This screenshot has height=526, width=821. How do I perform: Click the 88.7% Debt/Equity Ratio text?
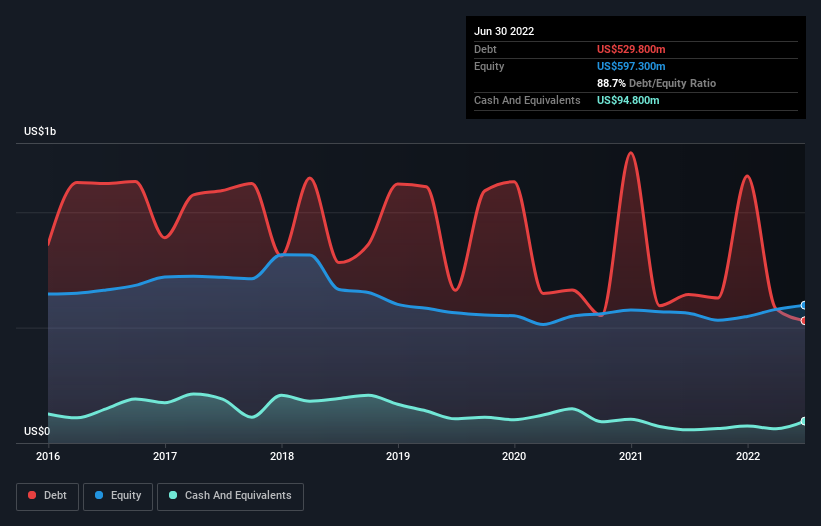(x=656, y=83)
